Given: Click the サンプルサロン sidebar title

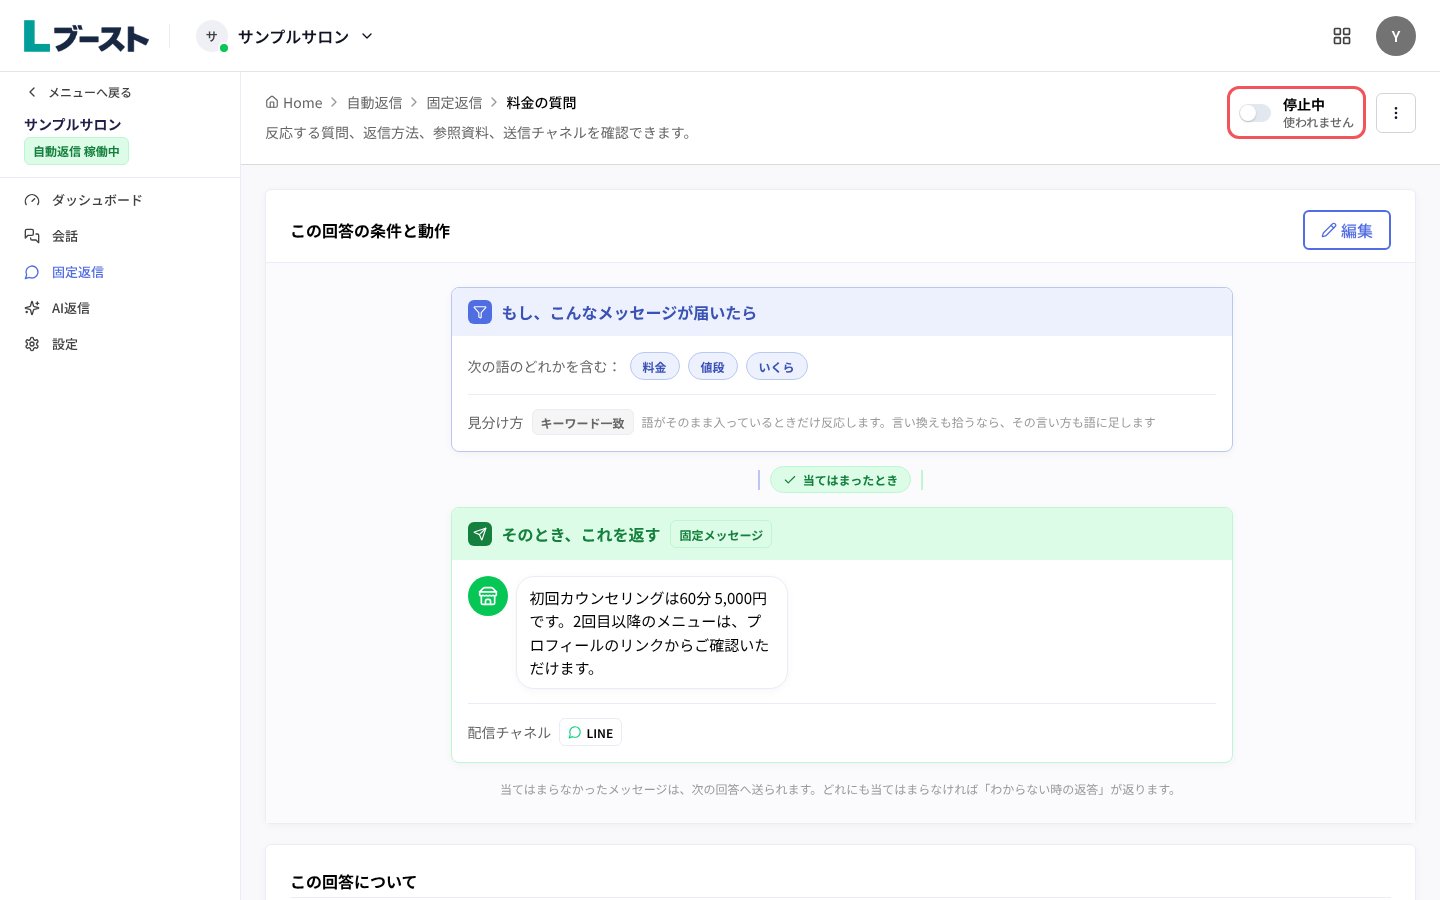Looking at the screenshot, I should click(x=73, y=124).
